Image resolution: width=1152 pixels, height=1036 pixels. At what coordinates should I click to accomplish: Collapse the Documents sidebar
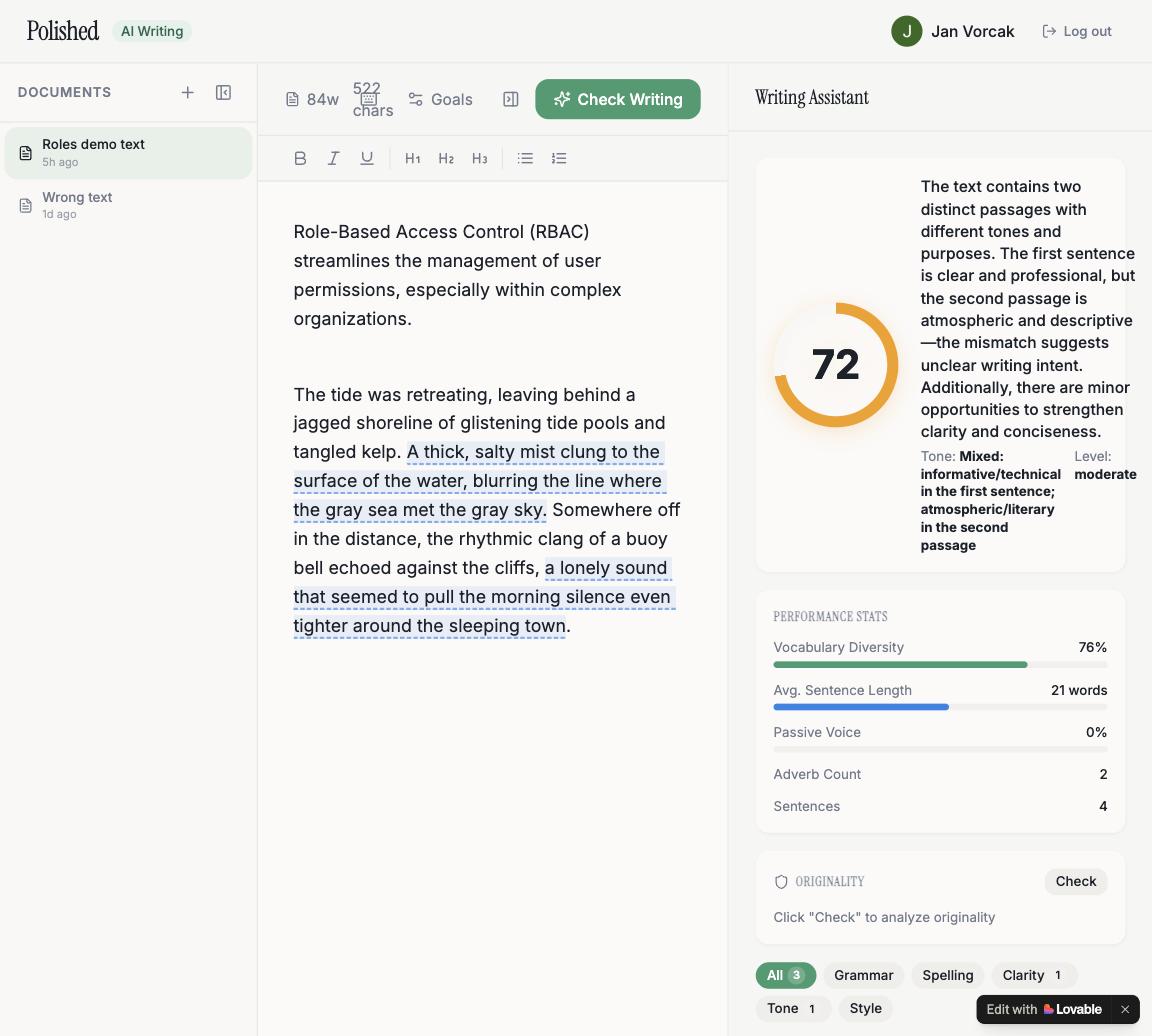tap(224, 92)
